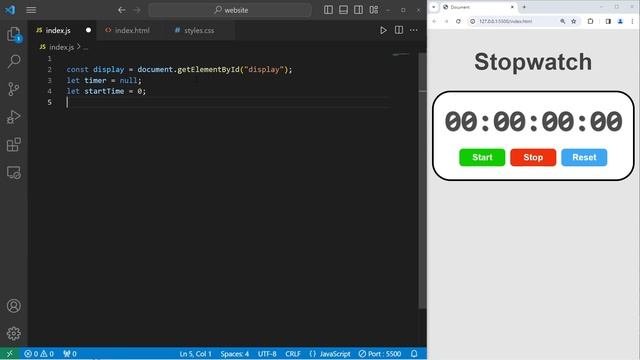Start the stopwatch with green Start button
This screenshot has height=360, width=640.
[482, 158]
